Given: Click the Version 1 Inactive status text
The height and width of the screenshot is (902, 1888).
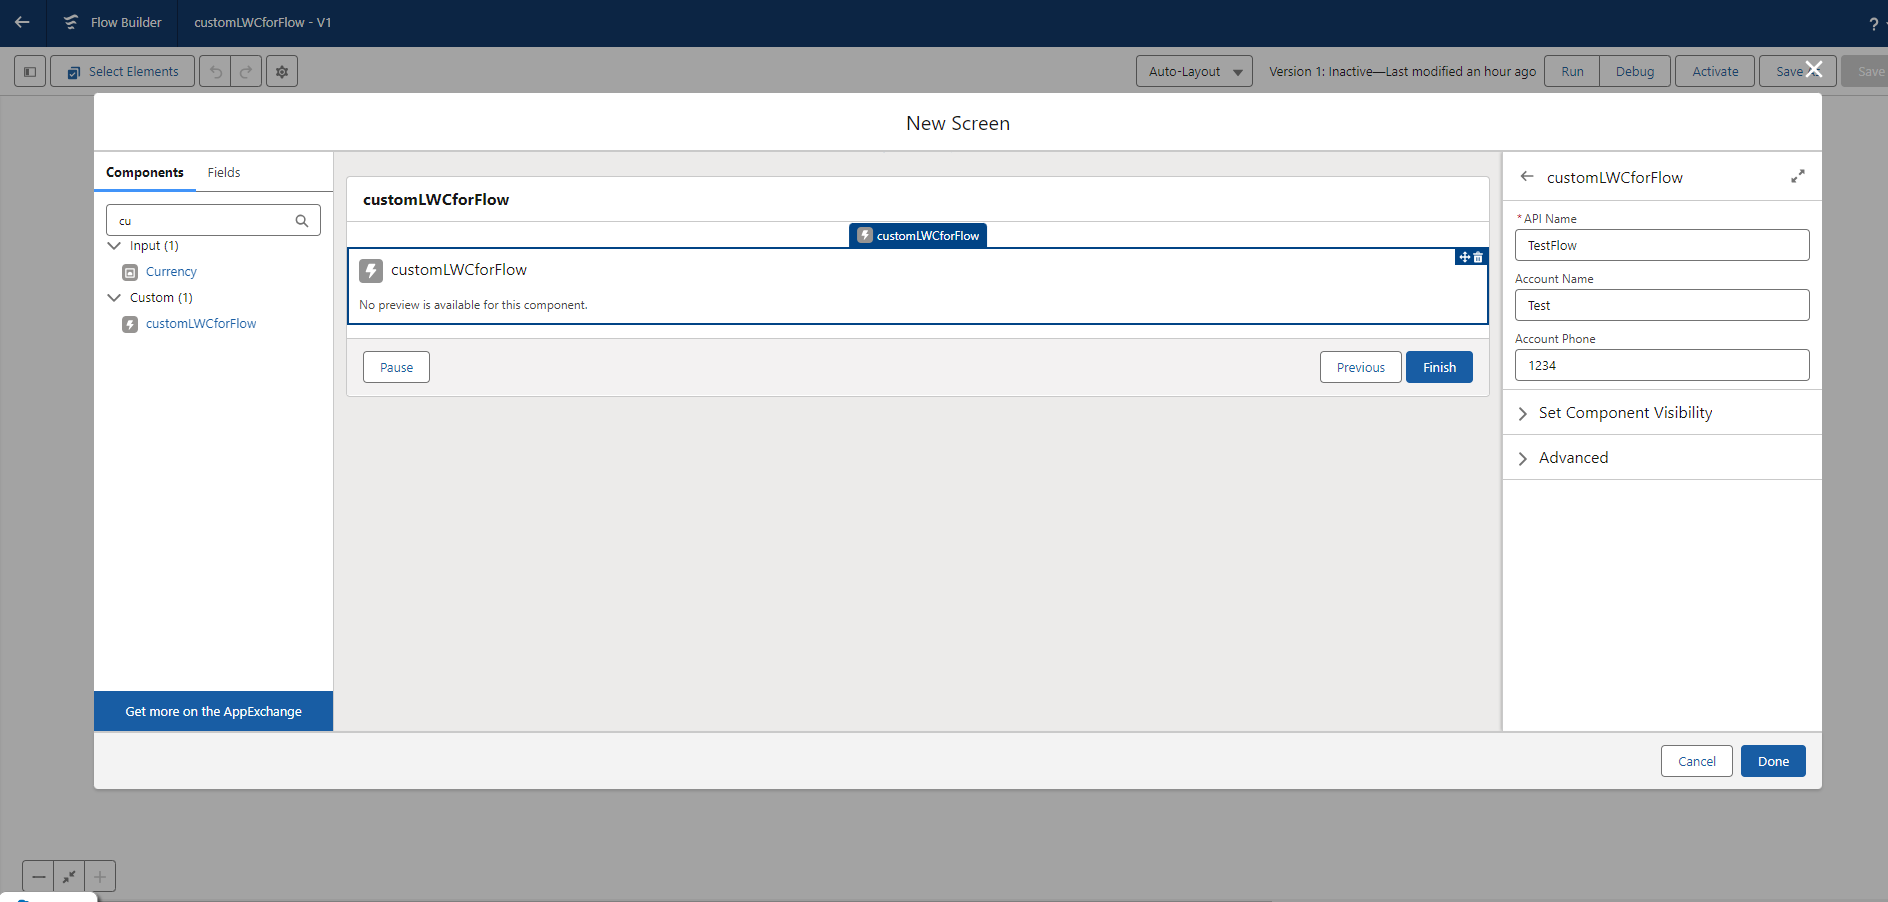Looking at the screenshot, I should (x=1402, y=71).
